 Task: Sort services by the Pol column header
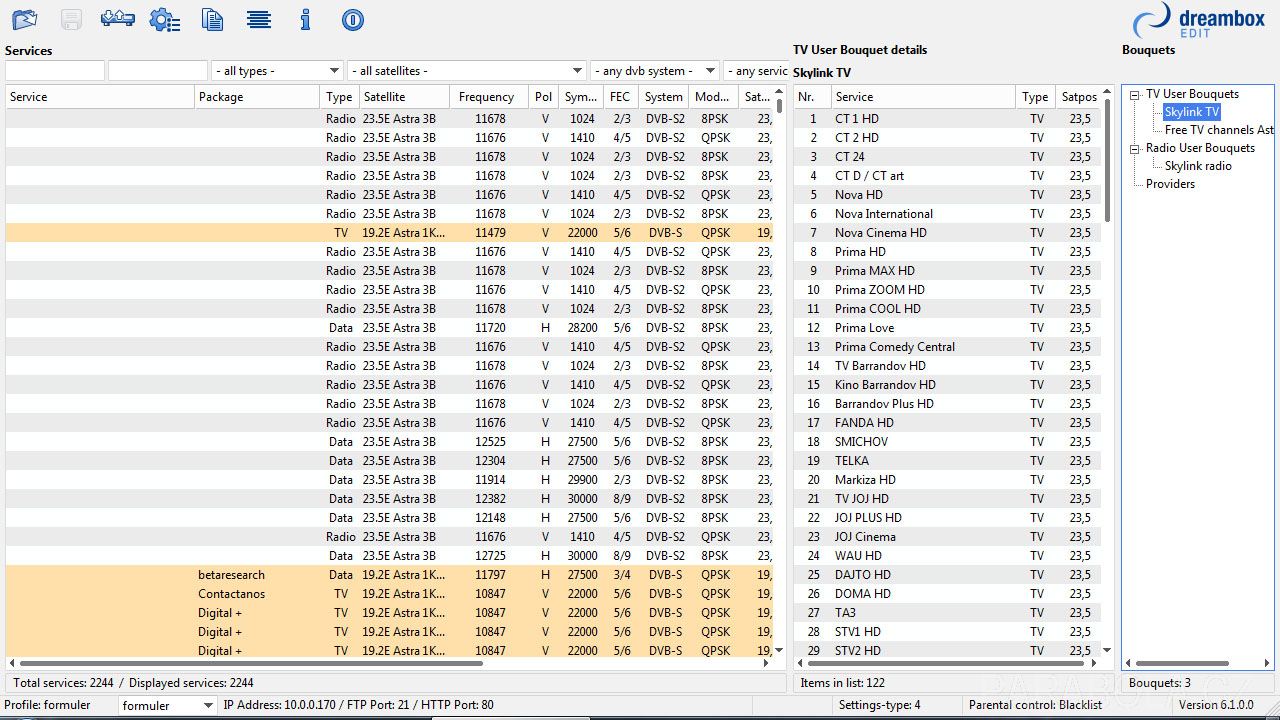coord(544,97)
